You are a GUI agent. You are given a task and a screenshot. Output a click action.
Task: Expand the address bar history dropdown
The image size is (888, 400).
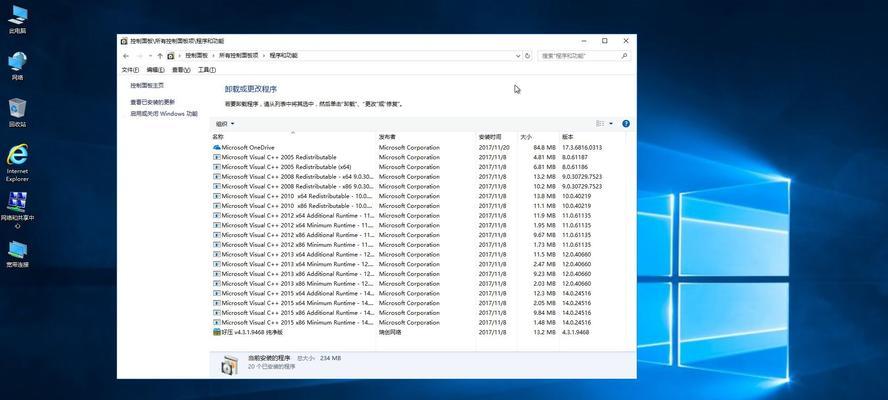[x=518, y=56]
